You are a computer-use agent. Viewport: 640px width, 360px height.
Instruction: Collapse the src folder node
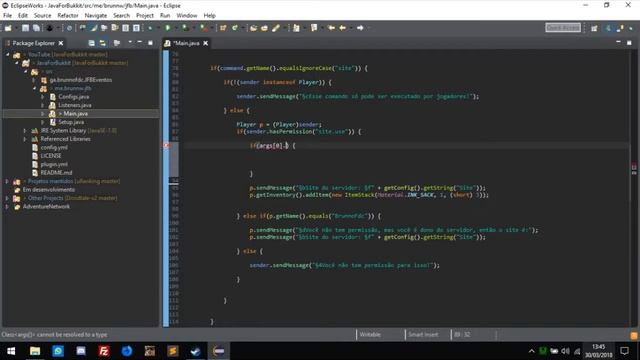point(25,71)
